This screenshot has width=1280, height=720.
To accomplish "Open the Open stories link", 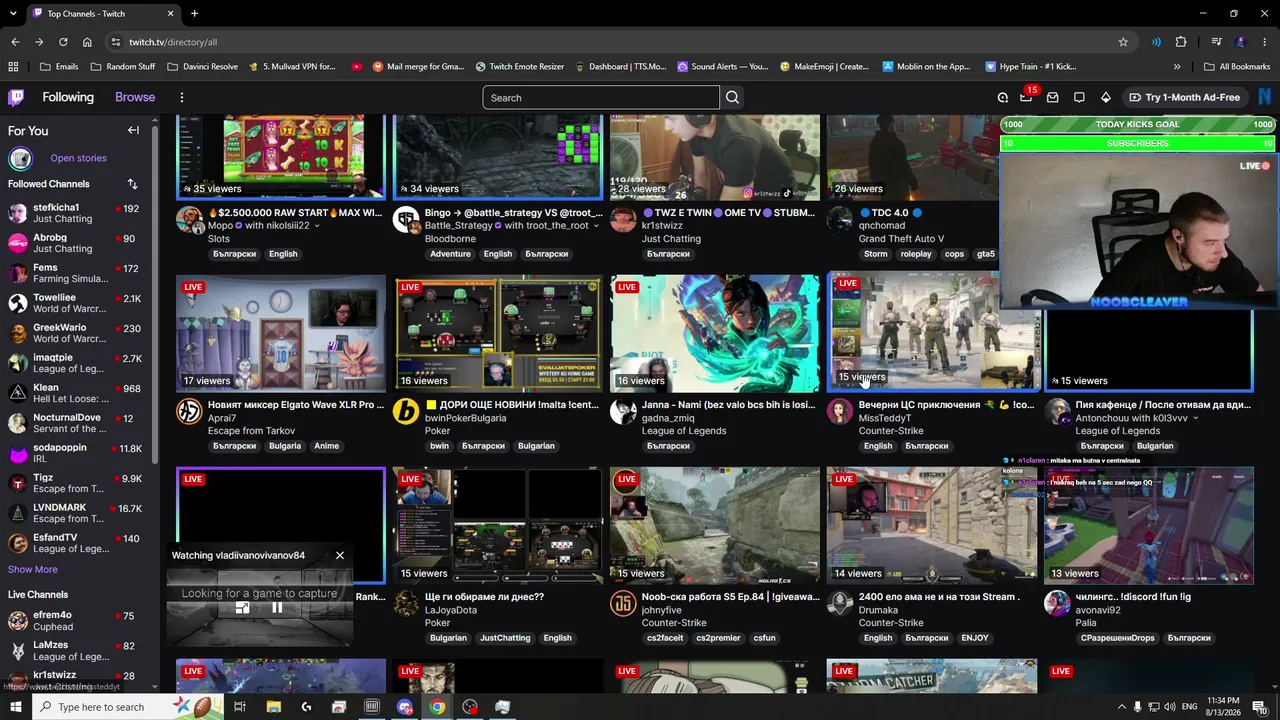I will 78,158.
